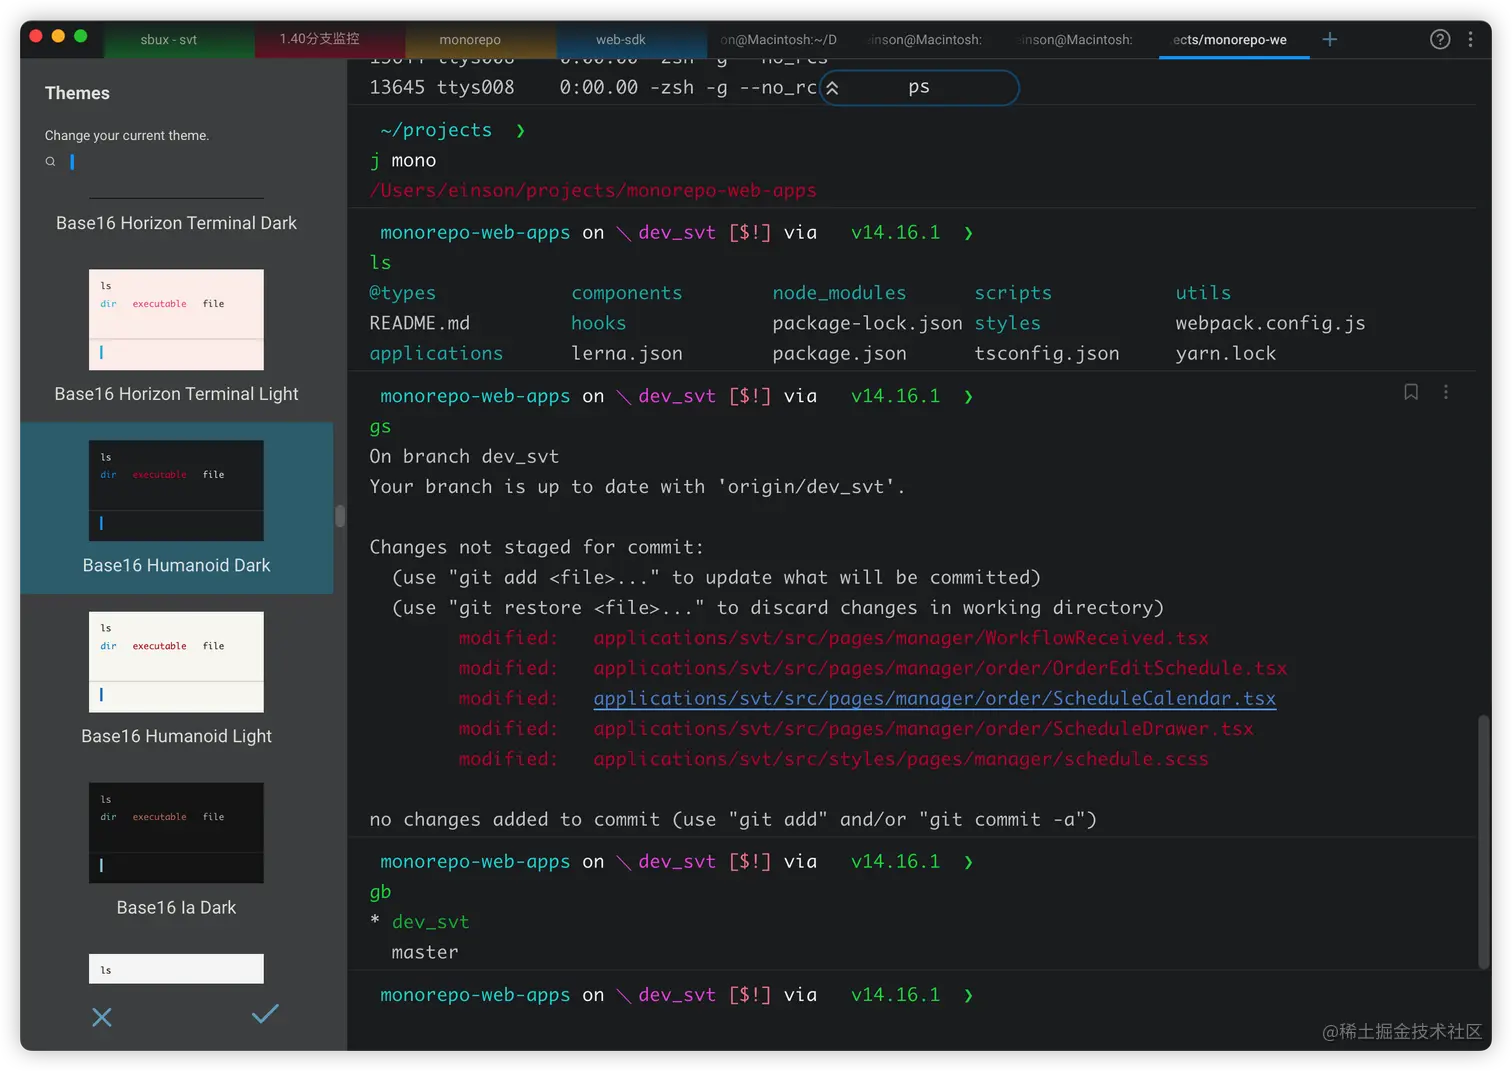Click ScheduleDrawer.tsx modified file path

coord(923,729)
